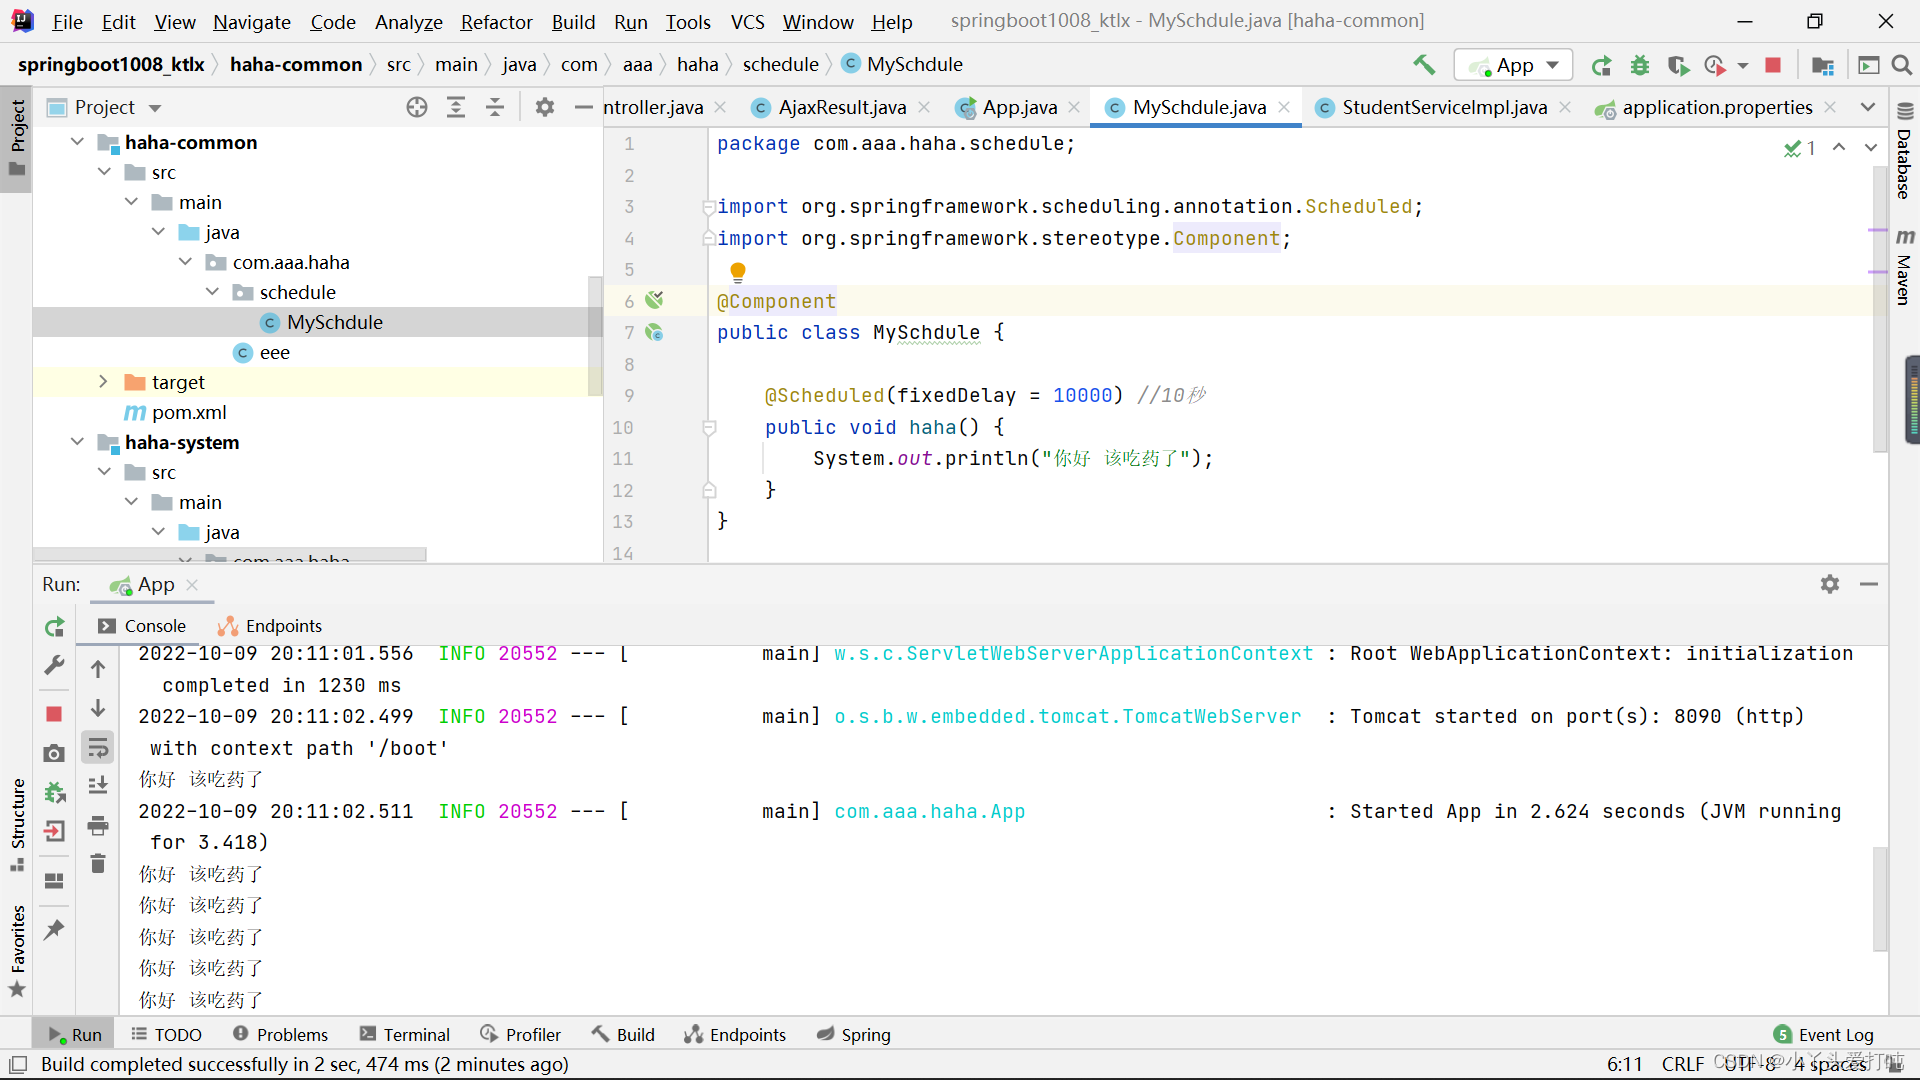Click the schedule breadcrumb in navigation bar
The height and width of the screenshot is (1080, 1920).
click(780, 64)
